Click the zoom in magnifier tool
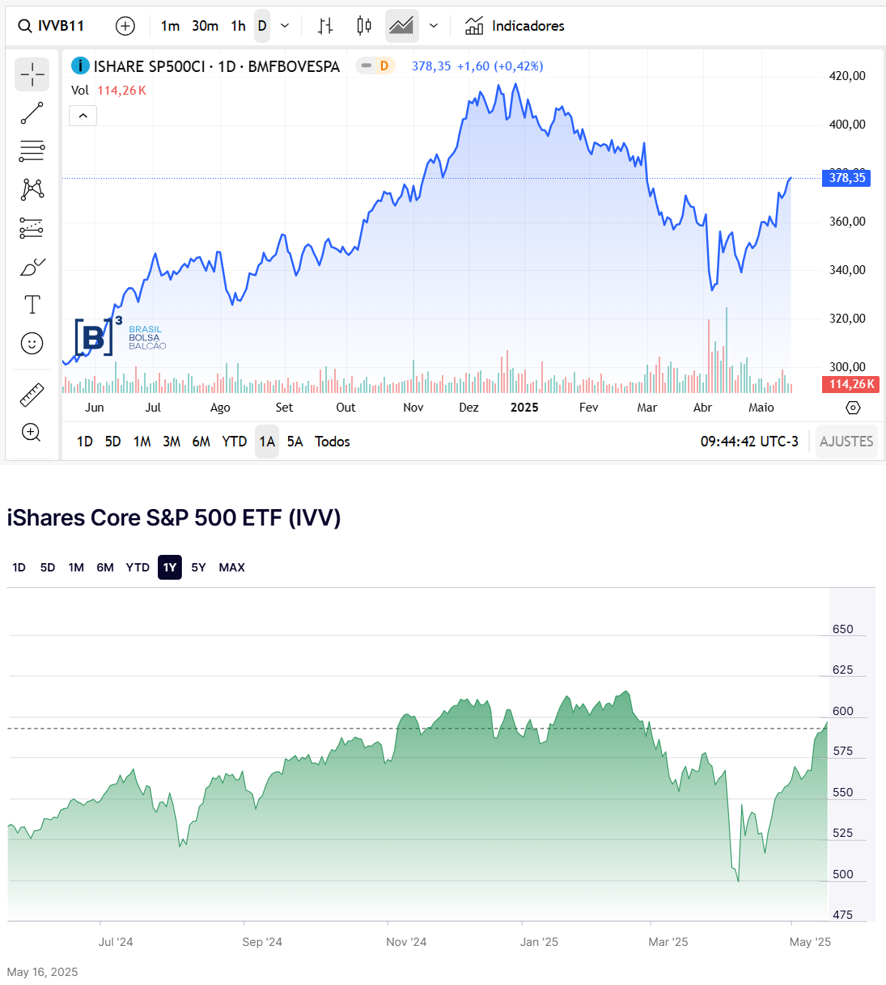Screen dimensions: 886x985 32,432
